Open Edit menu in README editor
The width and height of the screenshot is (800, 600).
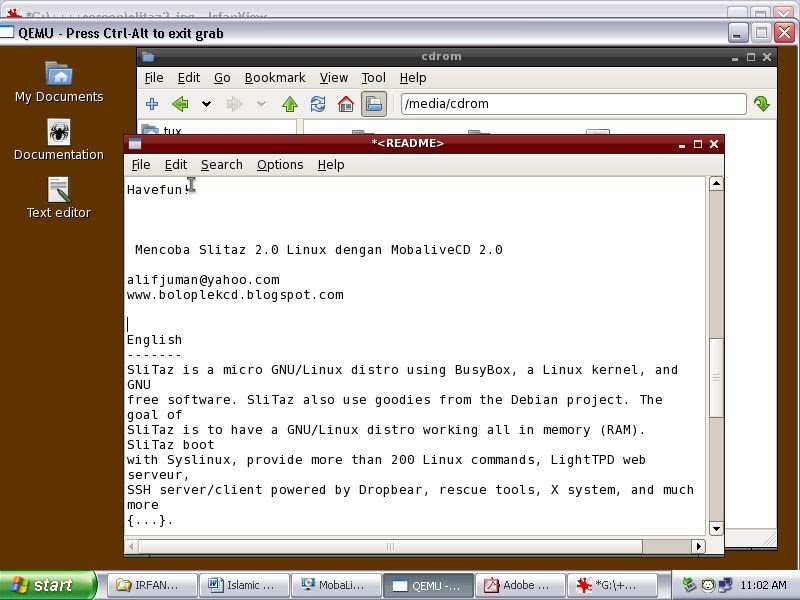click(176, 165)
